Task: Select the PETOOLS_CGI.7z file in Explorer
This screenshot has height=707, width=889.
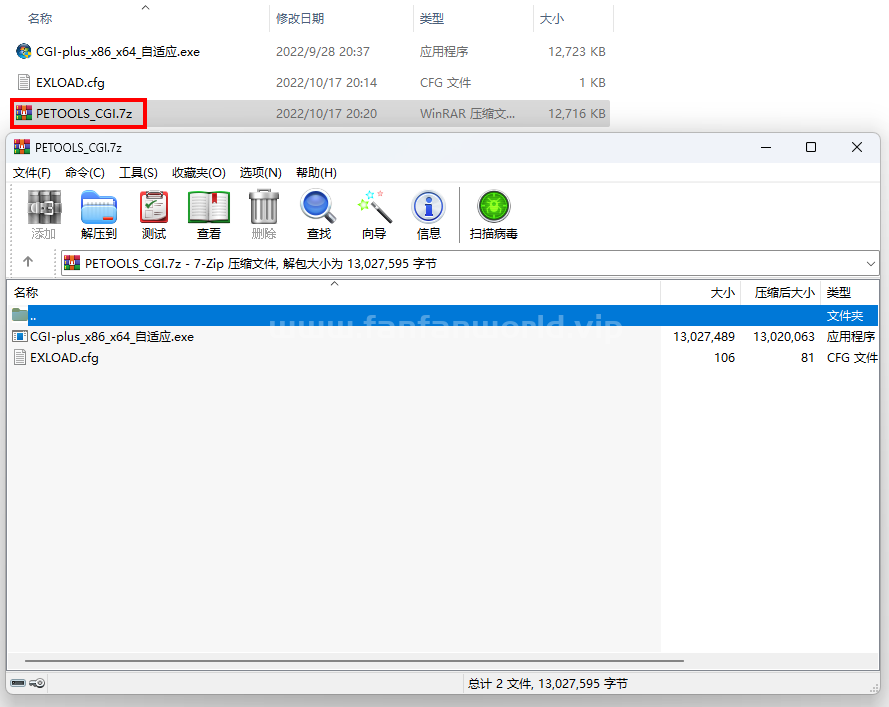Action: click(84, 113)
